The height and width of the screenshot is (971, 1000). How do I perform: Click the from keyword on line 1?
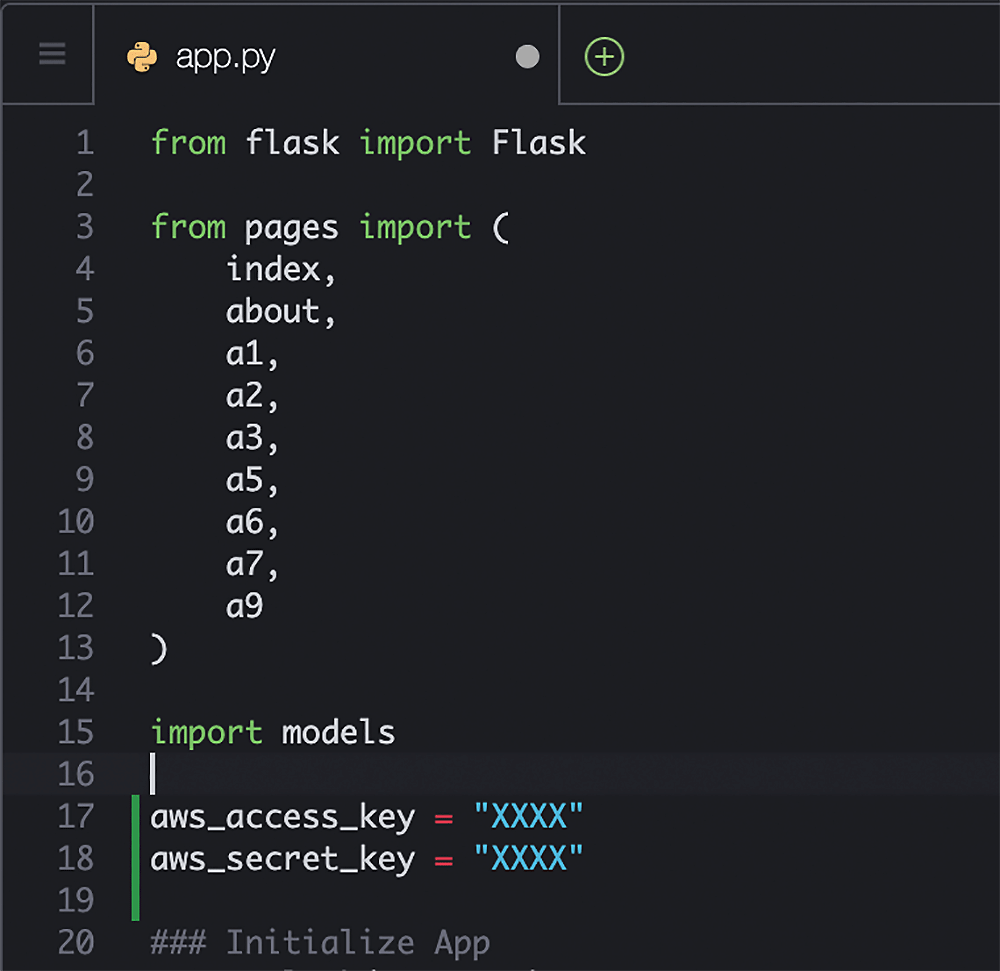[x=189, y=142]
